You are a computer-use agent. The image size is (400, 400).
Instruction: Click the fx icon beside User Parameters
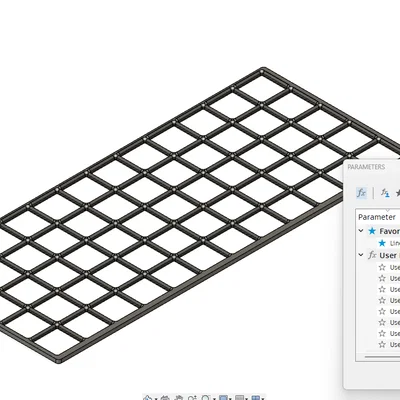(372, 255)
